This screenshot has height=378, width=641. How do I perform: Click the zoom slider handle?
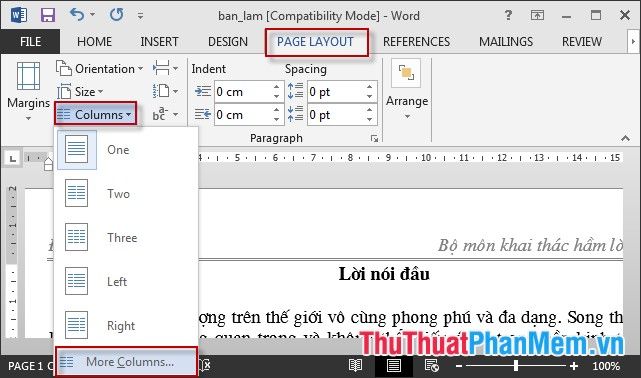(516, 365)
